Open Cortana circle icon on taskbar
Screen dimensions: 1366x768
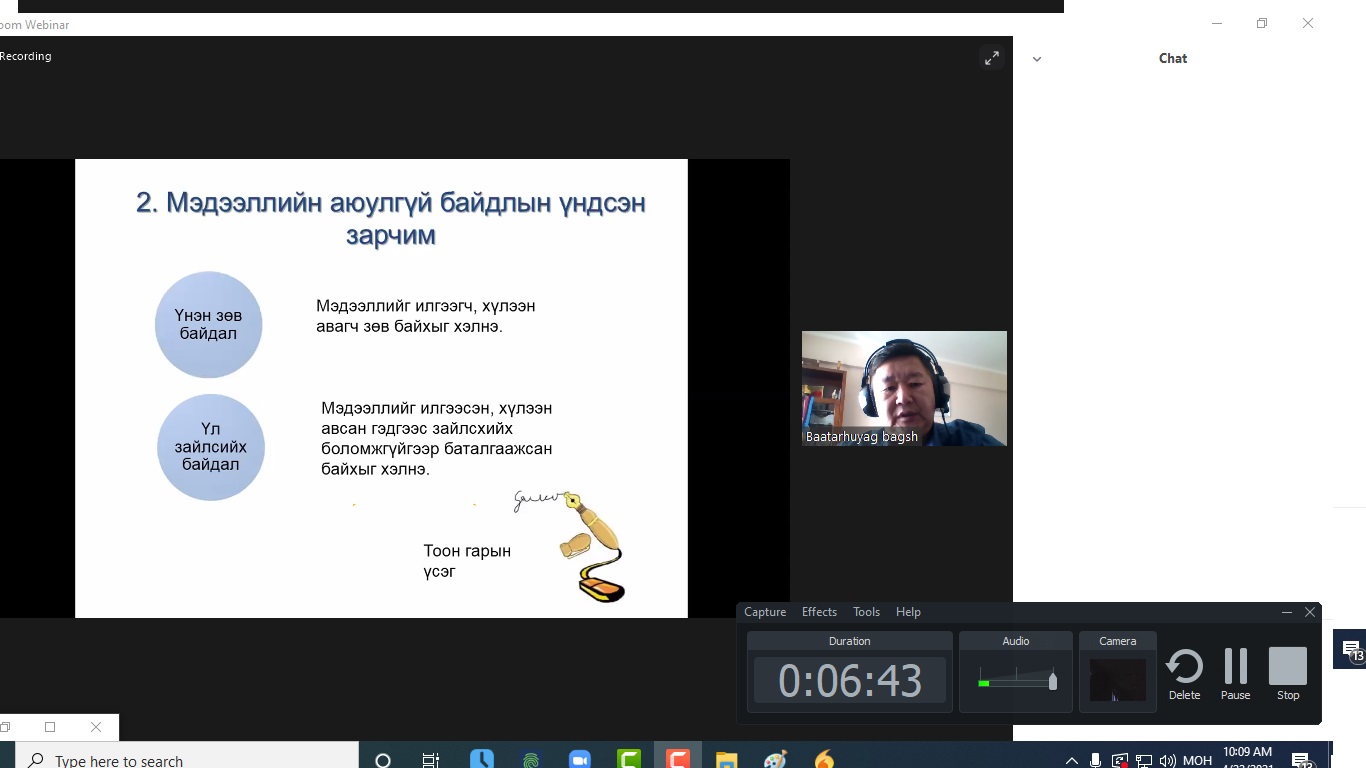(382, 760)
